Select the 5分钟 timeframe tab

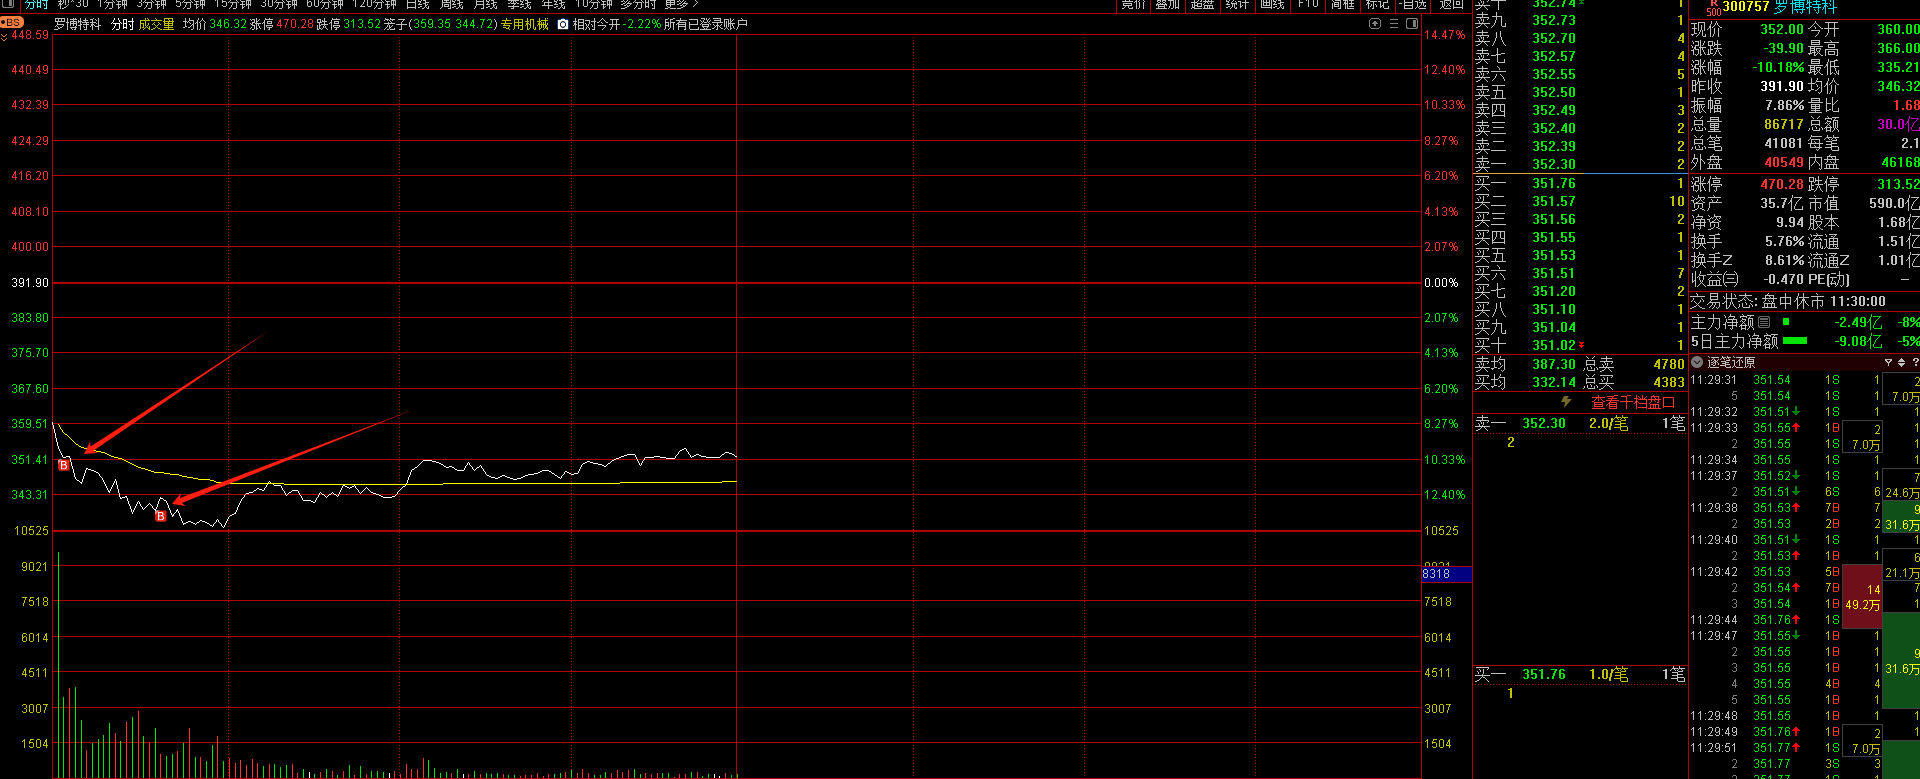(190, 5)
